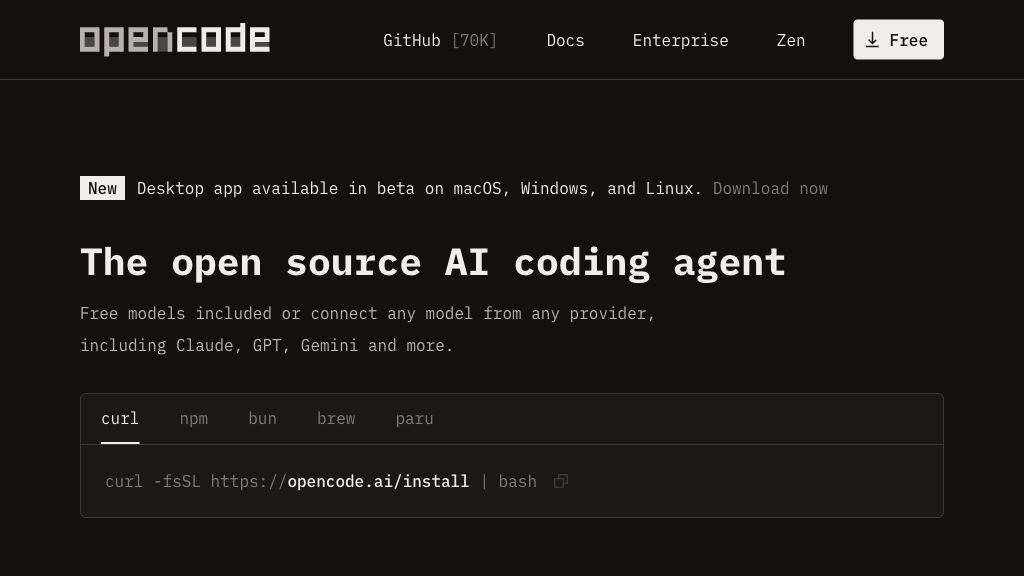This screenshot has width=1024, height=576.
Task: Click the 70K star count
Action: [x=474, y=40]
